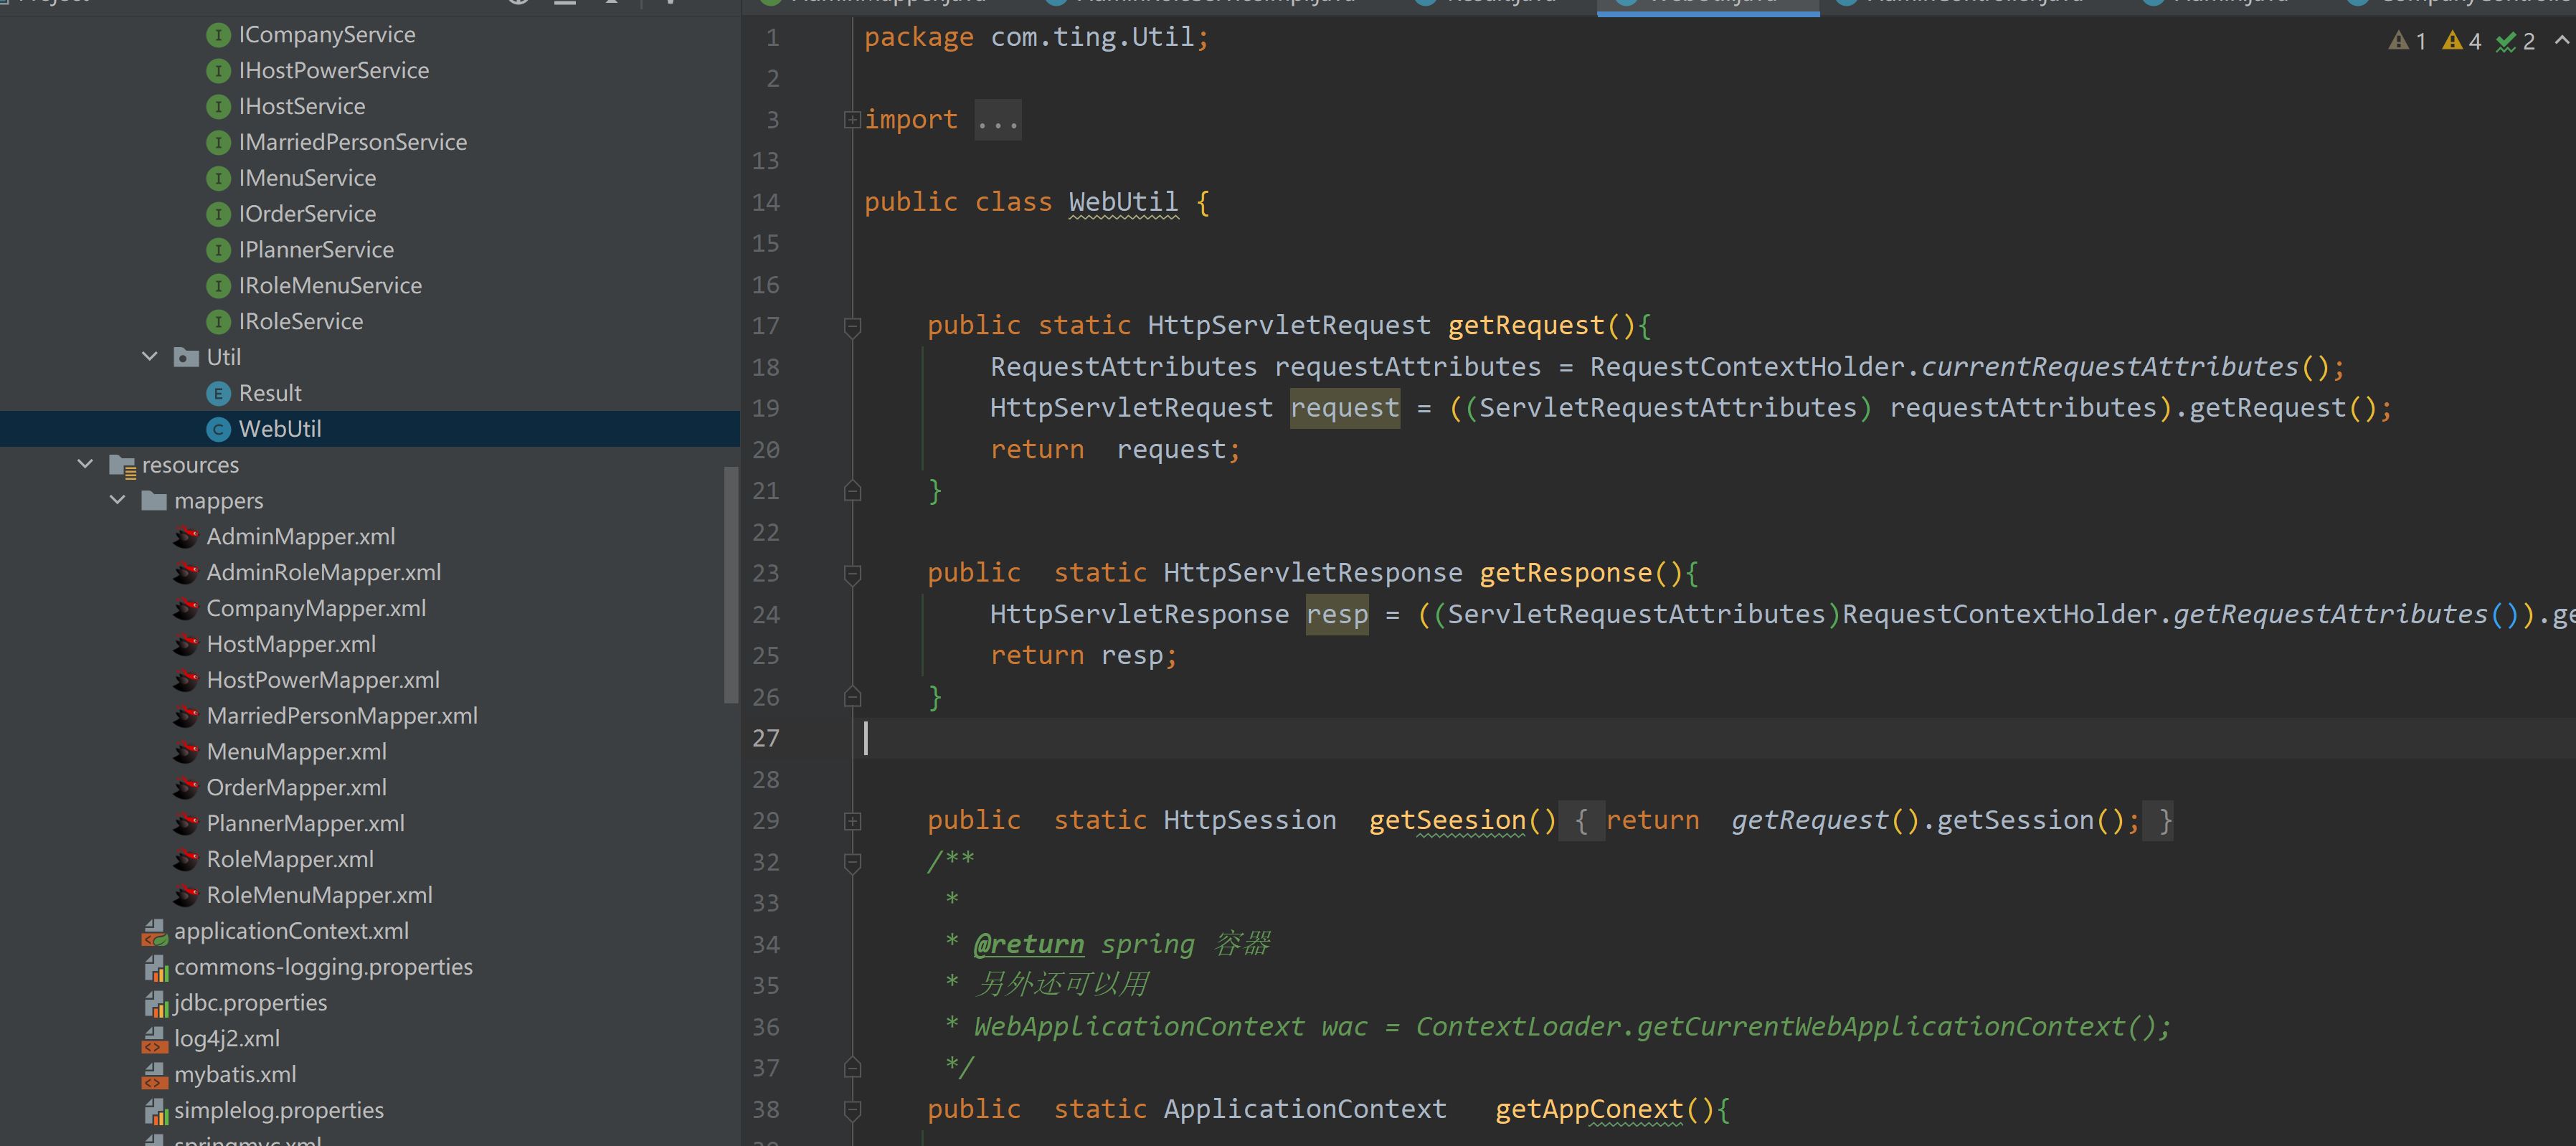Select the IPlannerService interface
The image size is (2576, 1146).
[316, 250]
